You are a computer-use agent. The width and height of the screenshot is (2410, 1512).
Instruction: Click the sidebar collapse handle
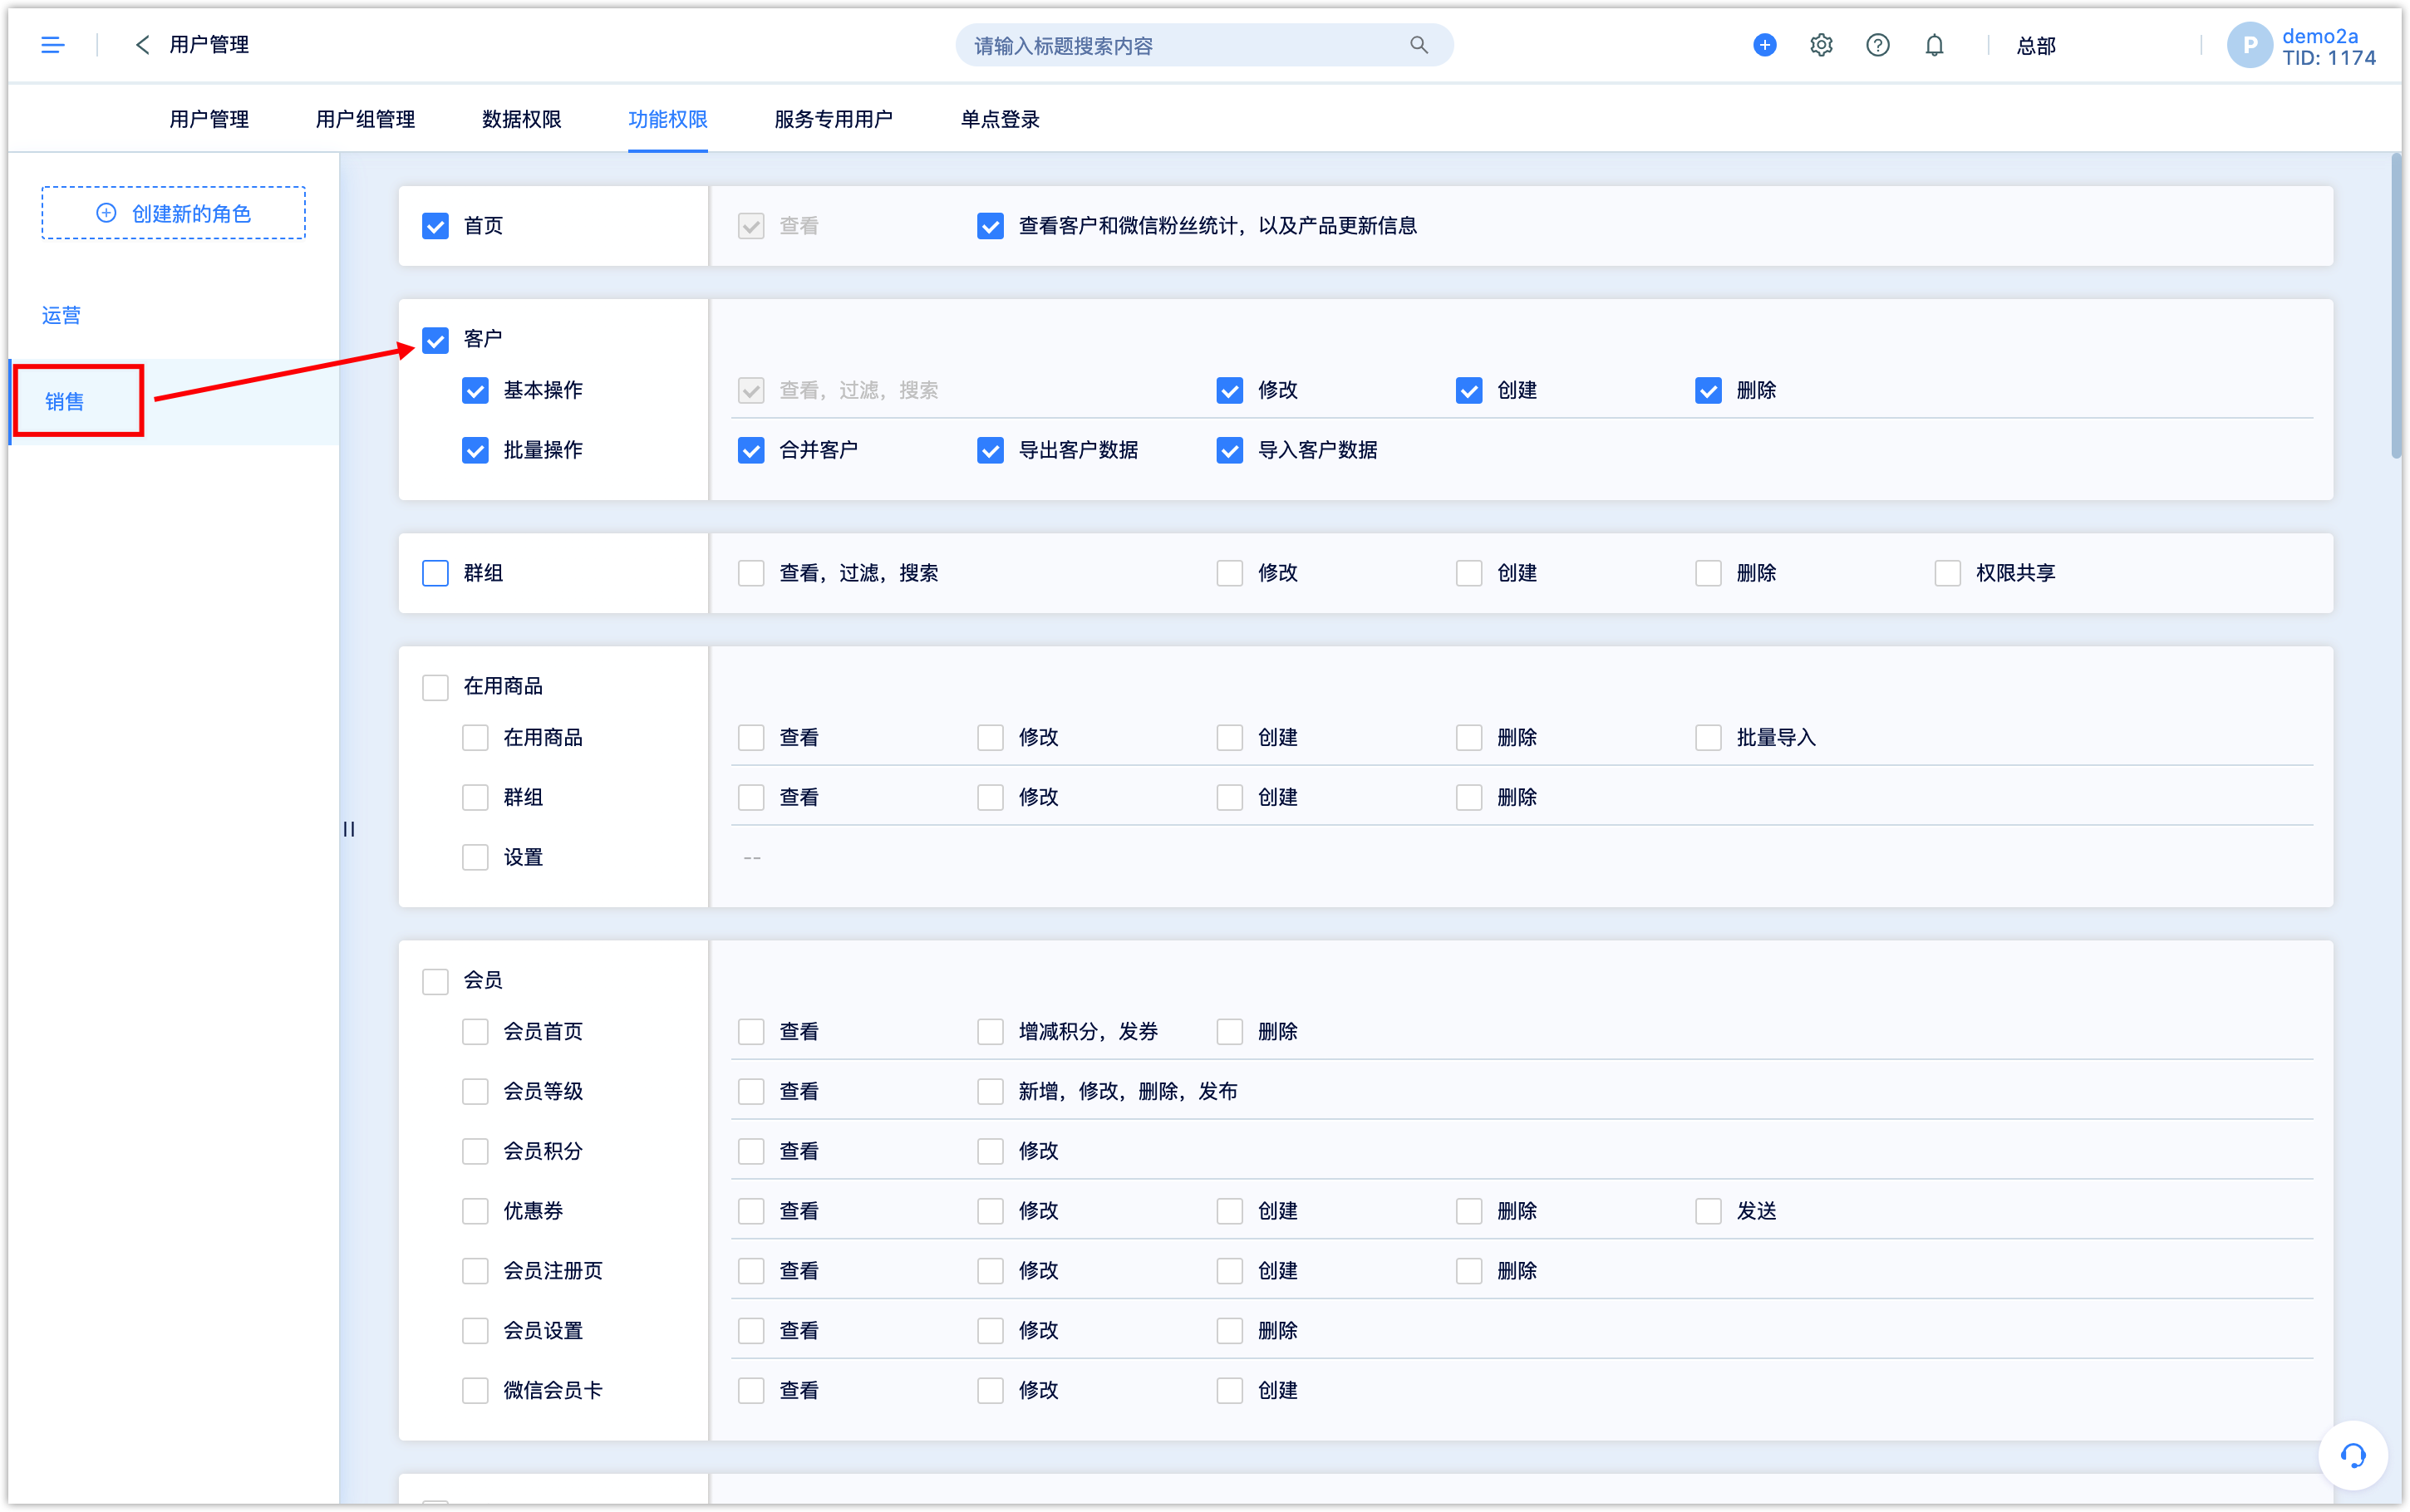[x=348, y=829]
